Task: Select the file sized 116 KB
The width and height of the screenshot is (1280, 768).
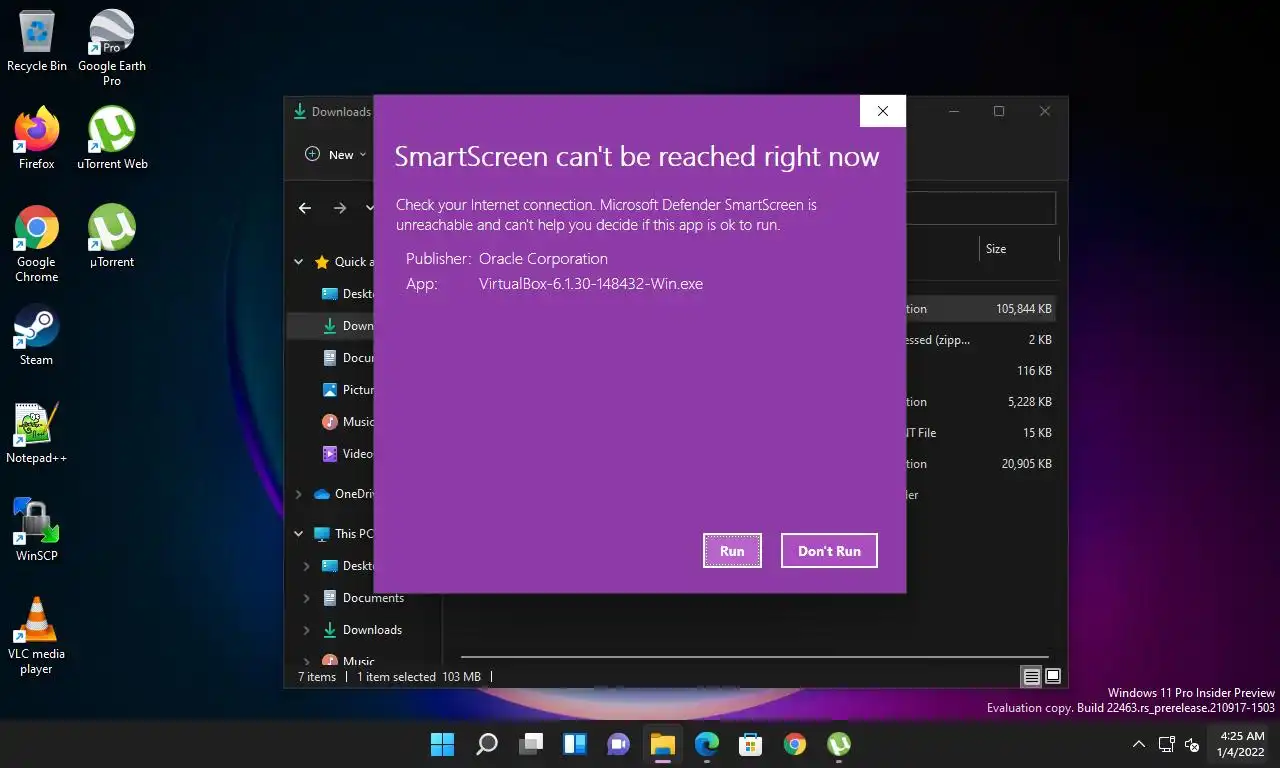Action: [980, 371]
